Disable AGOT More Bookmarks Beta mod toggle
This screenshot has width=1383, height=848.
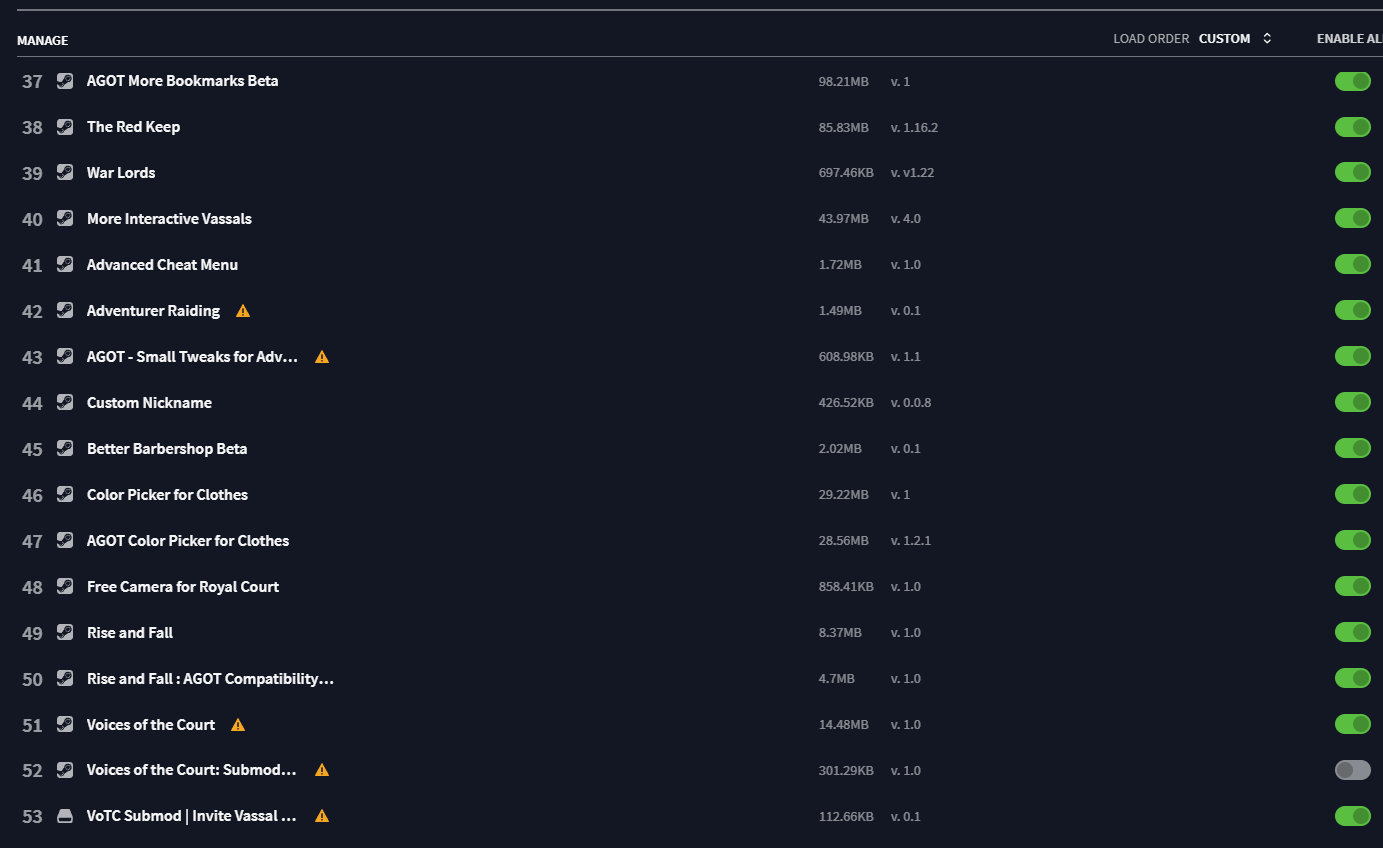tap(1353, 81)
